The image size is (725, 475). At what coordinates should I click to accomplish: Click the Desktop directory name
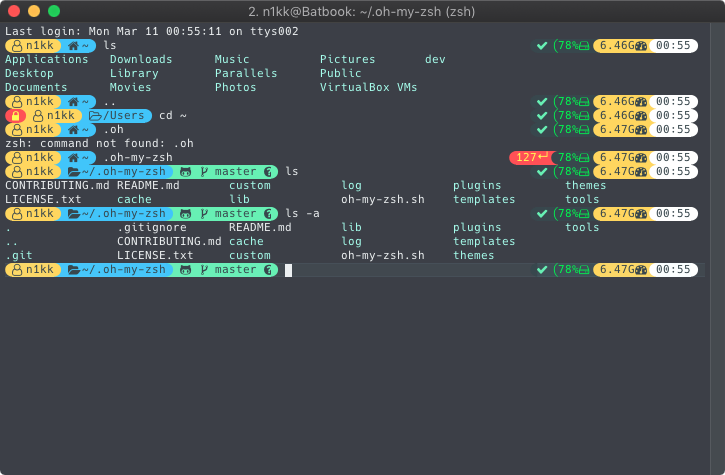click(x=29, y=74)
